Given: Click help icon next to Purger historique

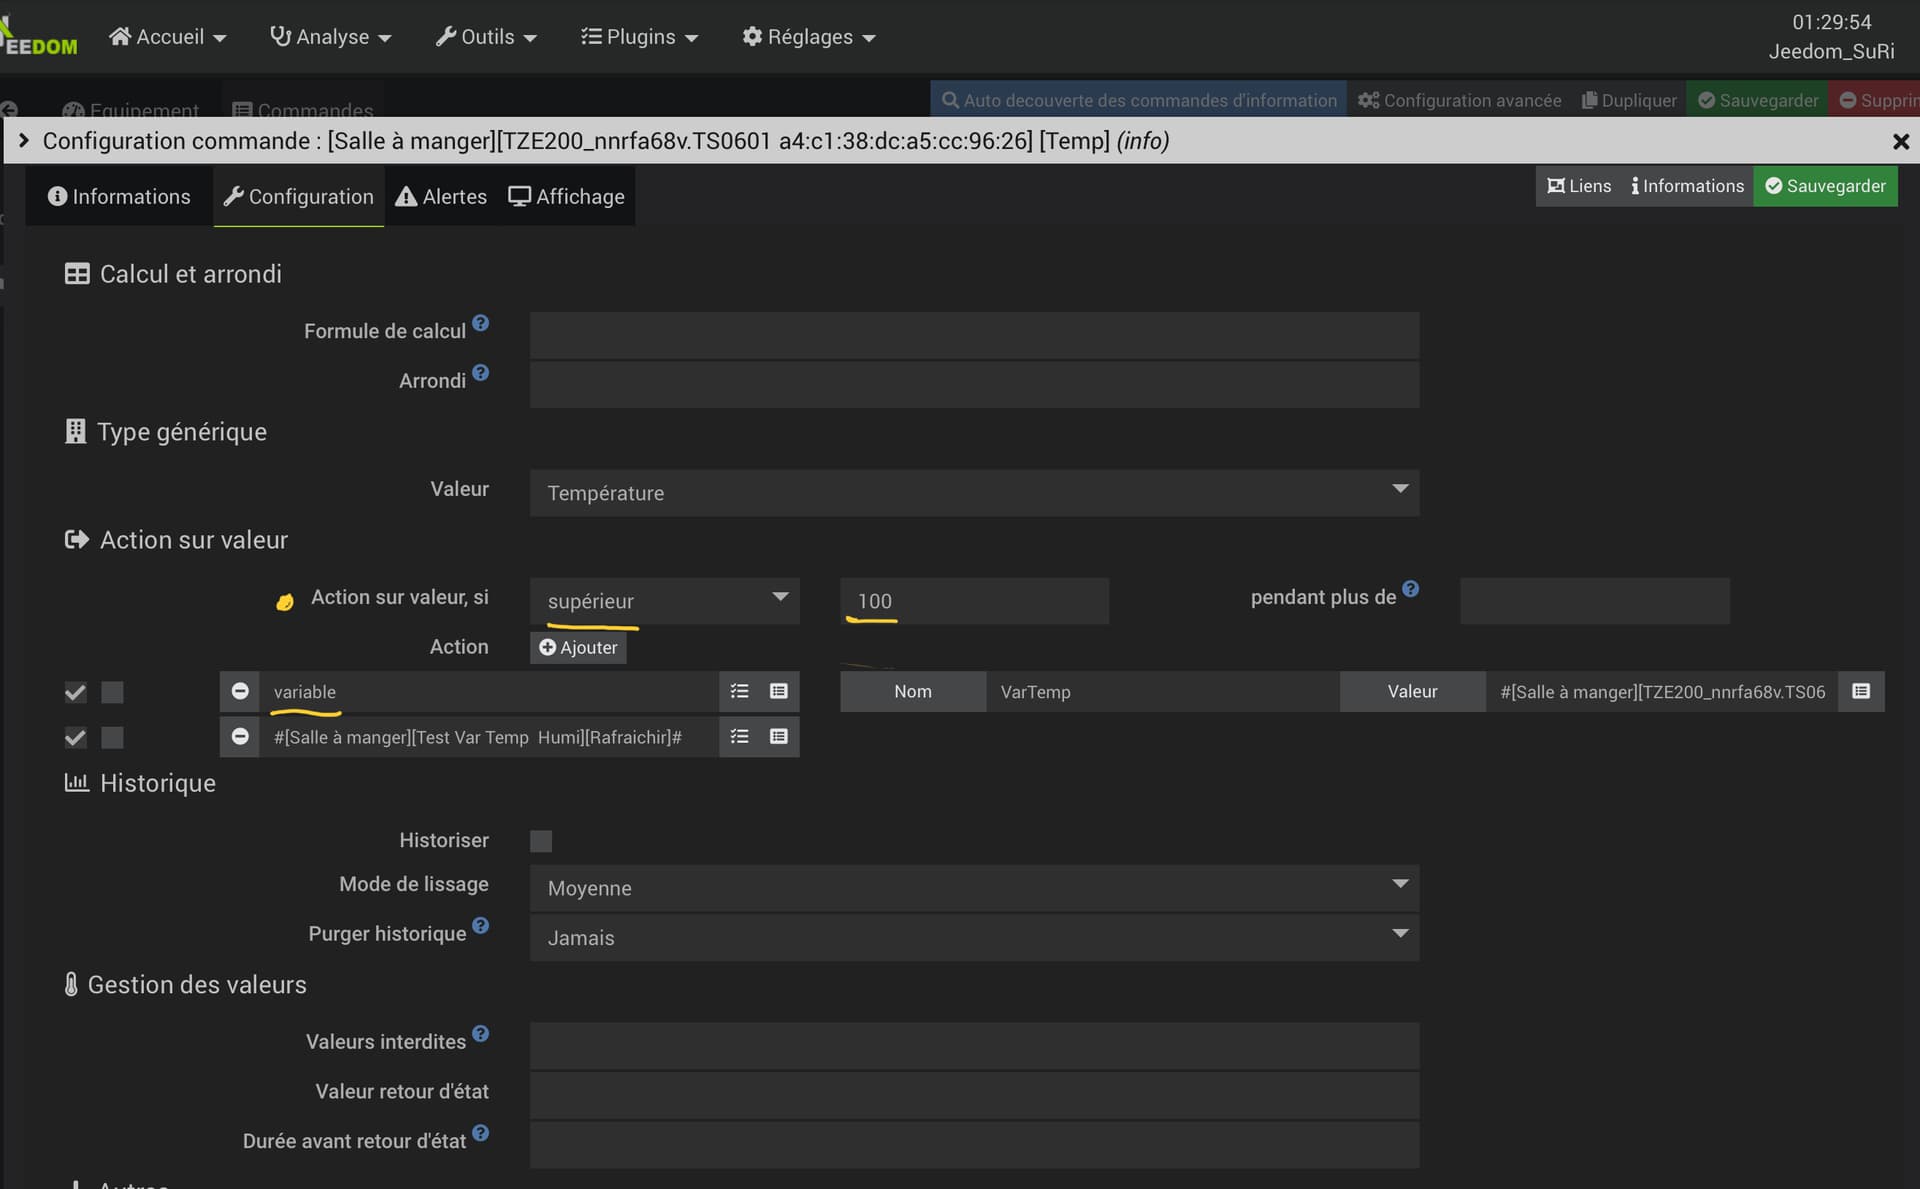Looking at the screenshot, I should [481, 925].
